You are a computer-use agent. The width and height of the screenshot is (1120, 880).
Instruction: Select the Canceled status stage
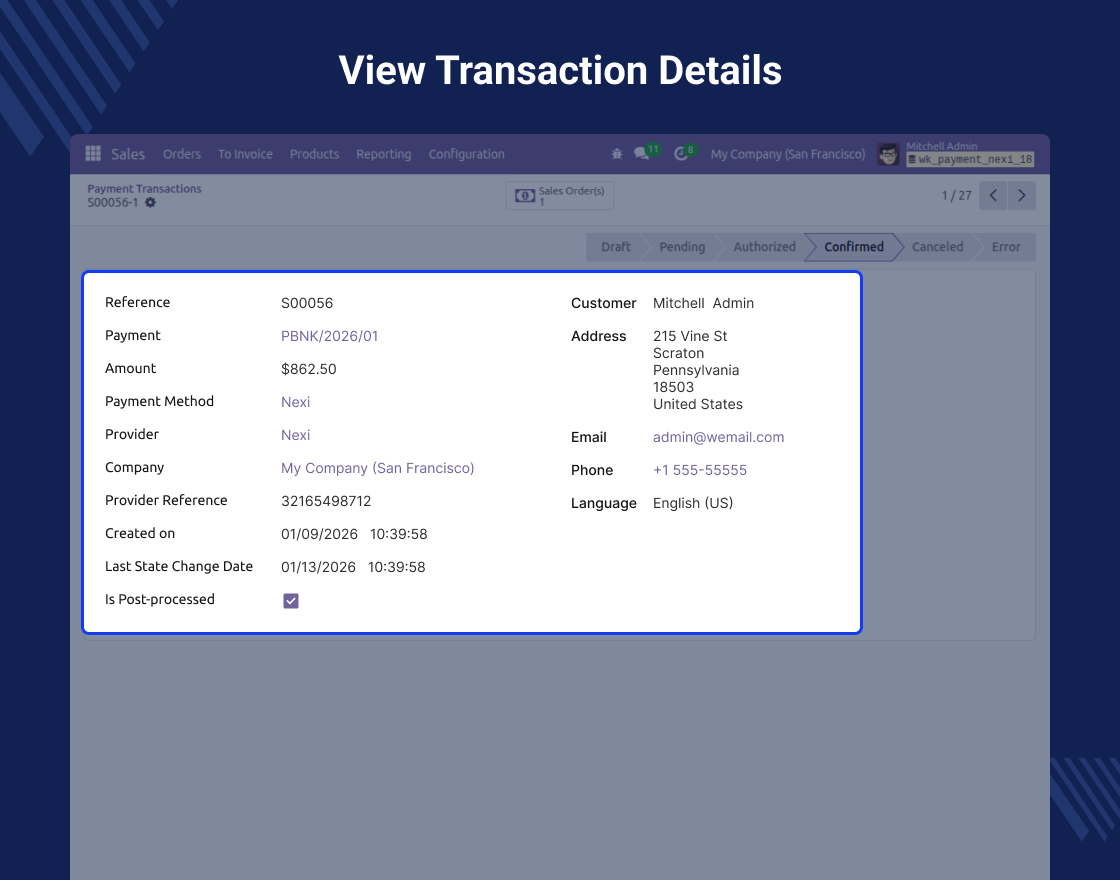coord(937,247)
